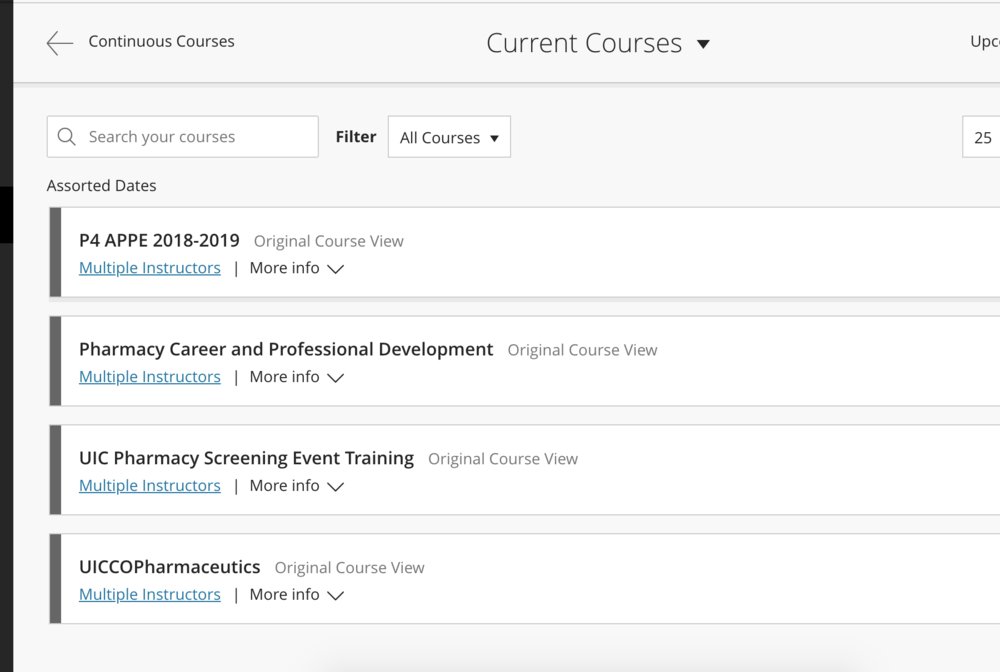
Task: Open Multiple Instructors for P4 APPE 2018-2019
Action: pos(150,268)
